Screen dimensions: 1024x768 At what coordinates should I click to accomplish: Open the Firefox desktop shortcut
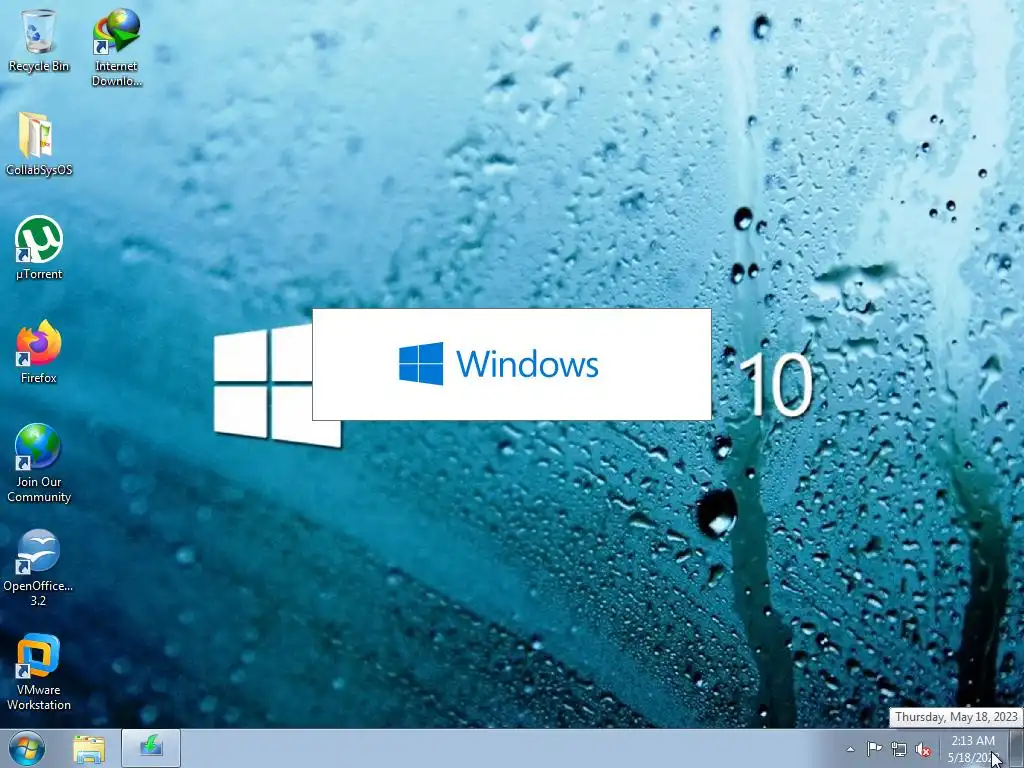pos(39,351)
